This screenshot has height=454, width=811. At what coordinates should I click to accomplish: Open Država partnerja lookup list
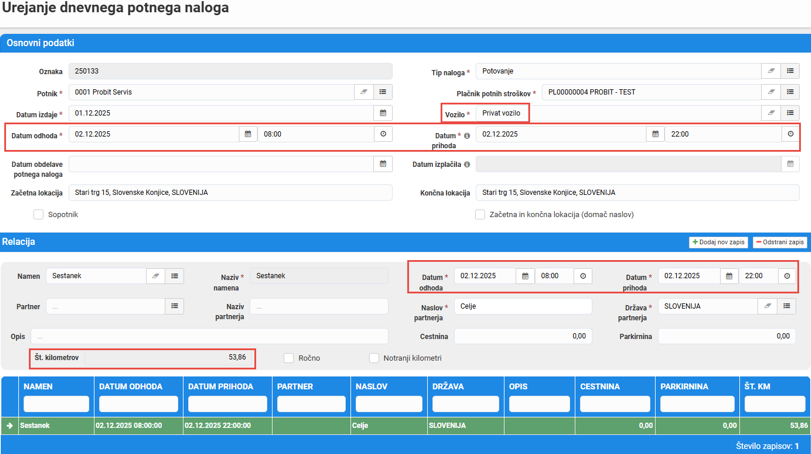click(787, 306)
